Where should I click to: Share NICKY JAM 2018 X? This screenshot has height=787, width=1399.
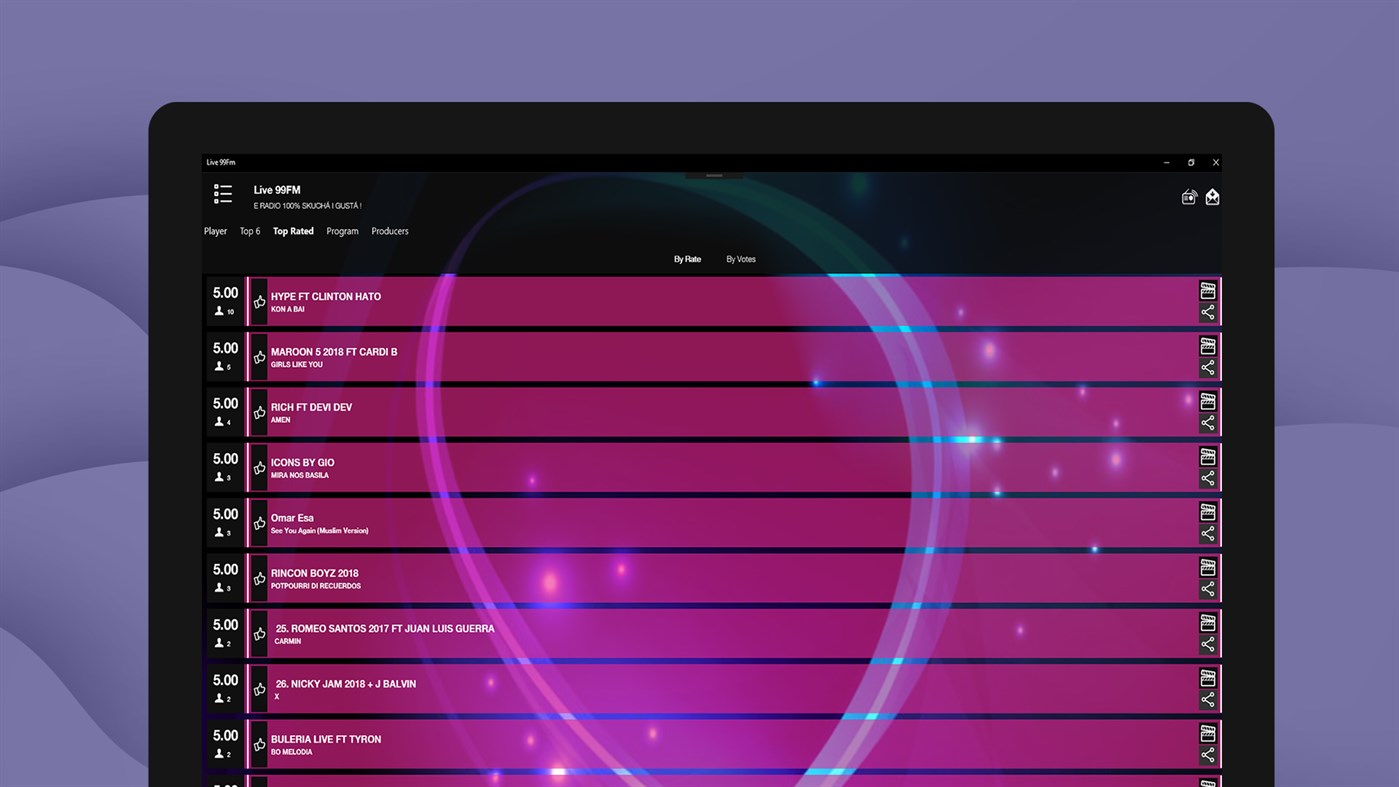(1208, 700)
